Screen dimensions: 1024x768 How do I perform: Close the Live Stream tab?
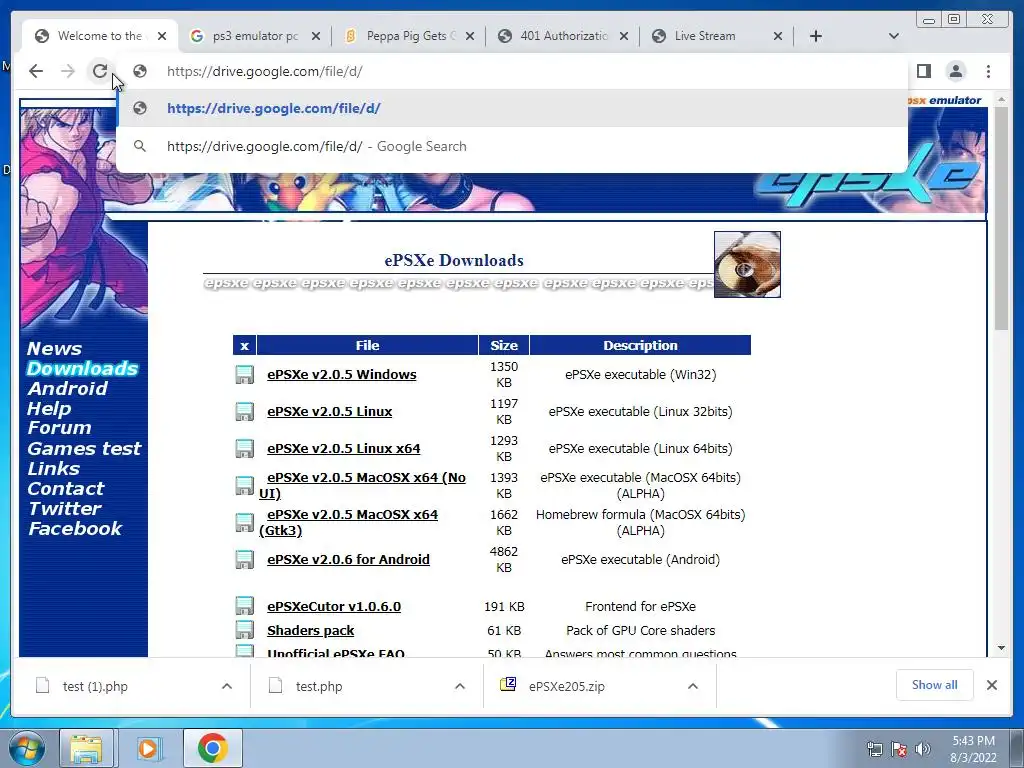point(778,36)
